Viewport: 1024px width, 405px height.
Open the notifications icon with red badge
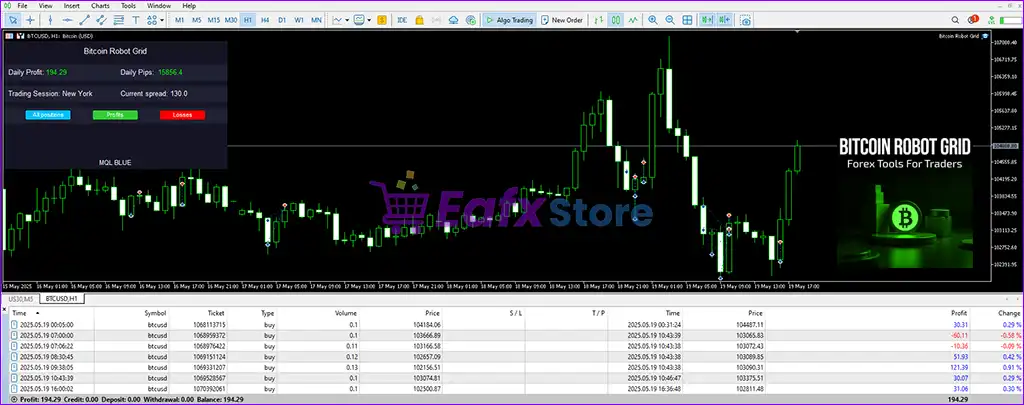(973, 20)
